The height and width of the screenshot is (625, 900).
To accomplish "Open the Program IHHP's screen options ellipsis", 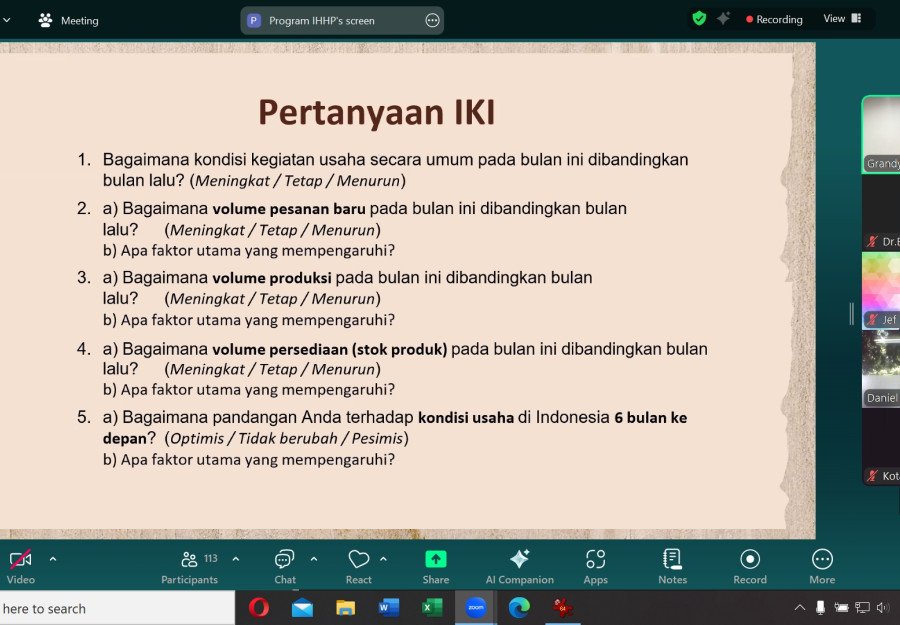I will coord(432,21).
